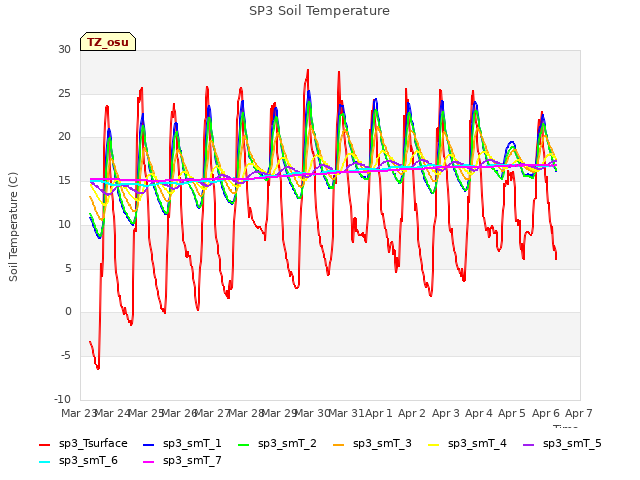This screenshot has height=480, width=640.
Task: Click the -10 y-axis tick label
Action: pos(62,399)
